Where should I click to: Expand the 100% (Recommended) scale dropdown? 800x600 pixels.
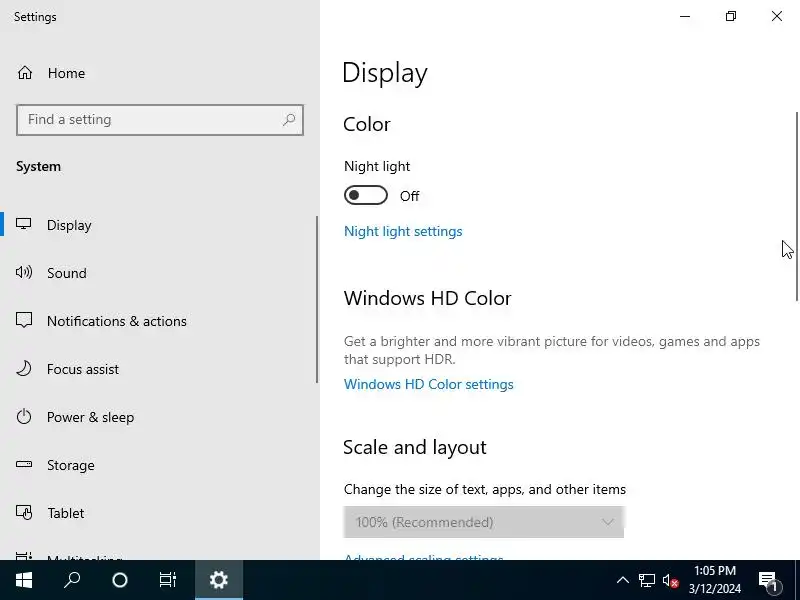(484, 522)
